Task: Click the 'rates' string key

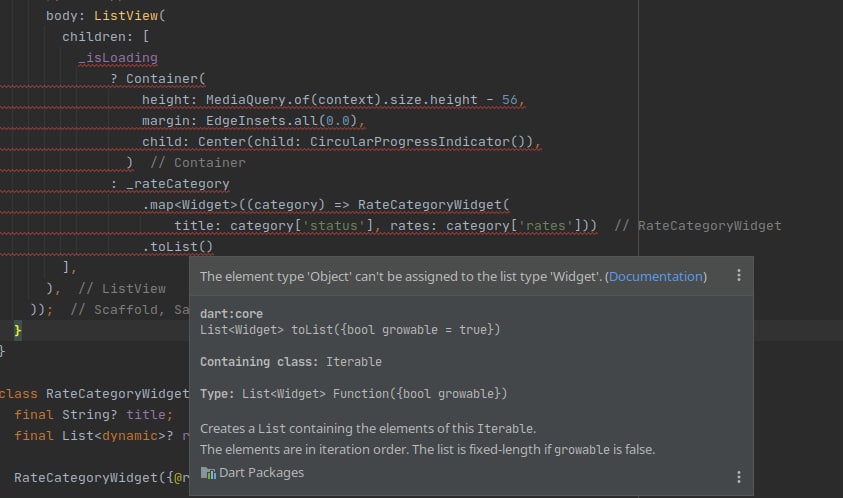Action: 546,226
